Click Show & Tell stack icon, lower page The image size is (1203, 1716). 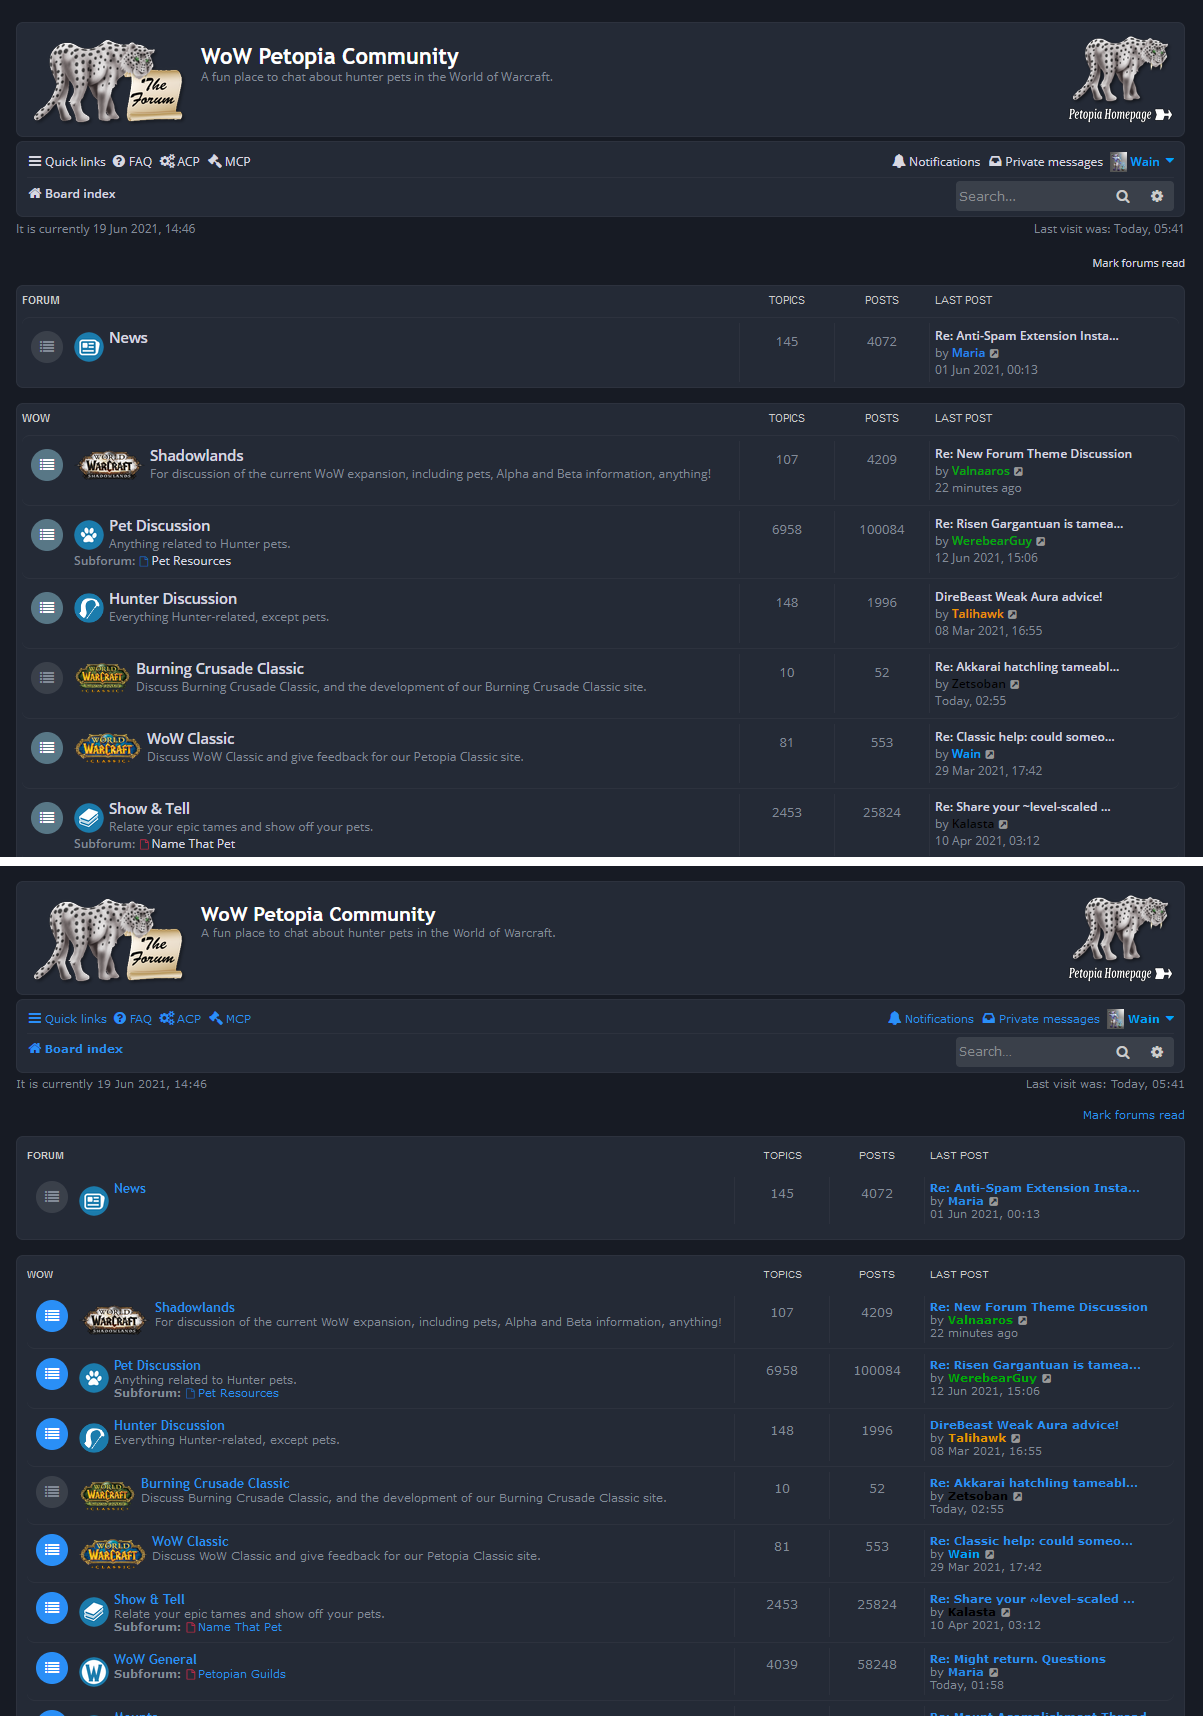click(94, 1612)
